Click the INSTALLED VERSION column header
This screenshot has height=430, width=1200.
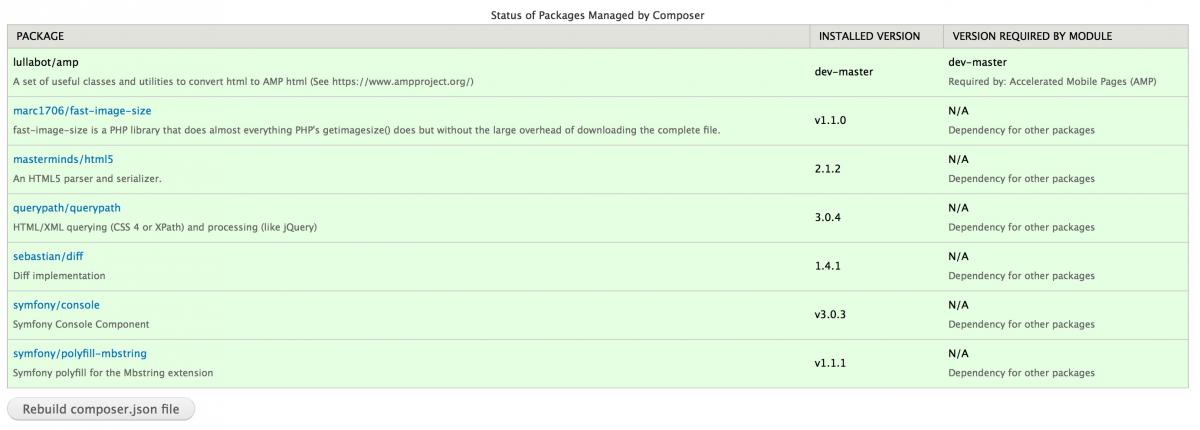(869, 36)
